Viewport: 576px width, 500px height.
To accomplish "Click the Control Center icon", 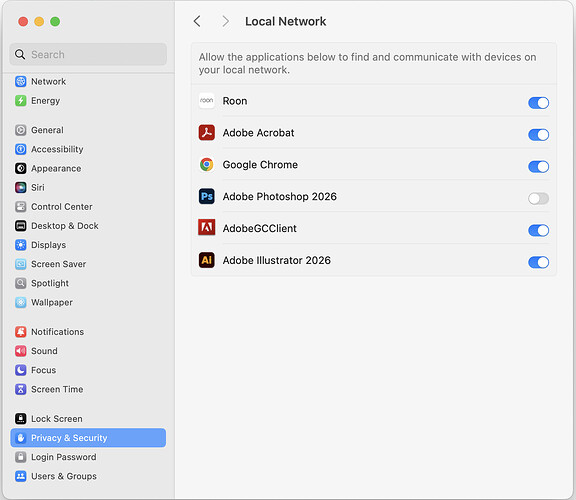I will [21, 206].
